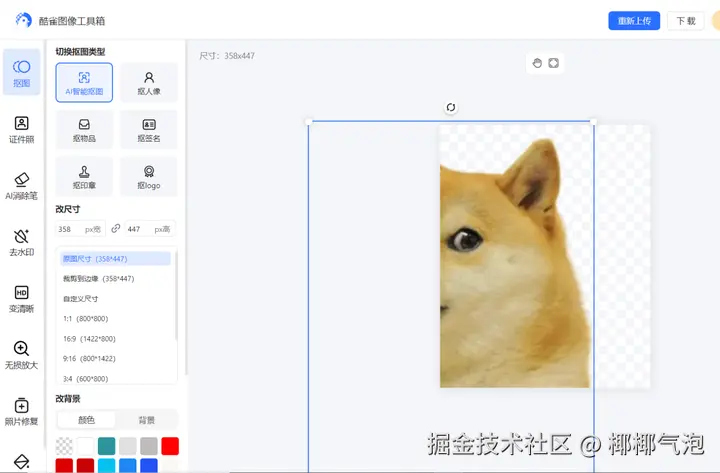Select 裁剪到边缘 (358*447) size option
The image size is (720, 473).
pos(115,279)
